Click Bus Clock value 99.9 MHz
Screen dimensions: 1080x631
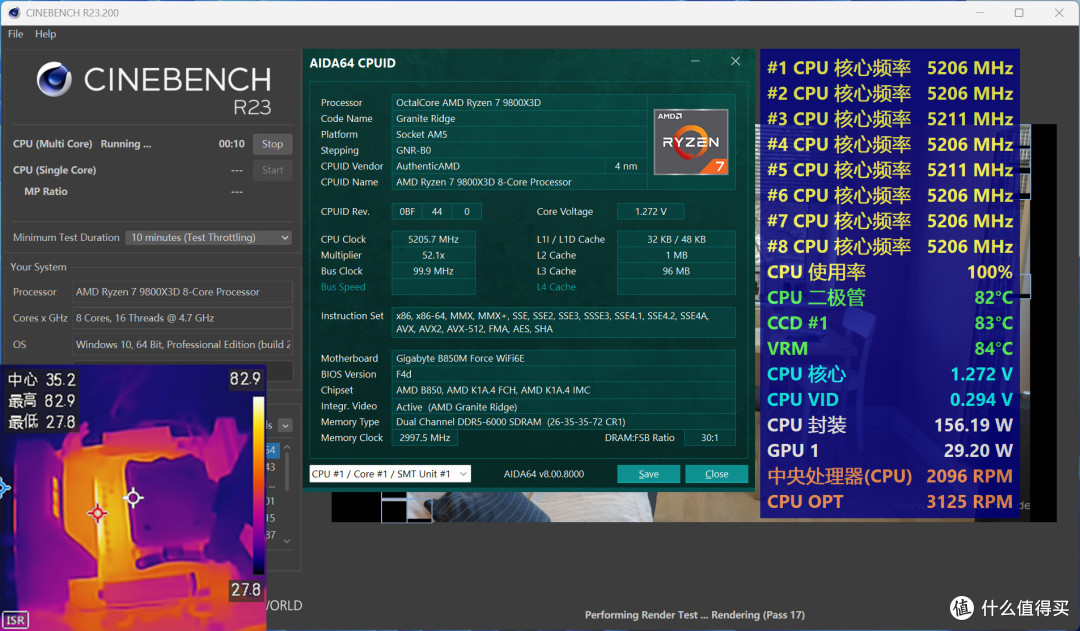(x=433, y=271)
